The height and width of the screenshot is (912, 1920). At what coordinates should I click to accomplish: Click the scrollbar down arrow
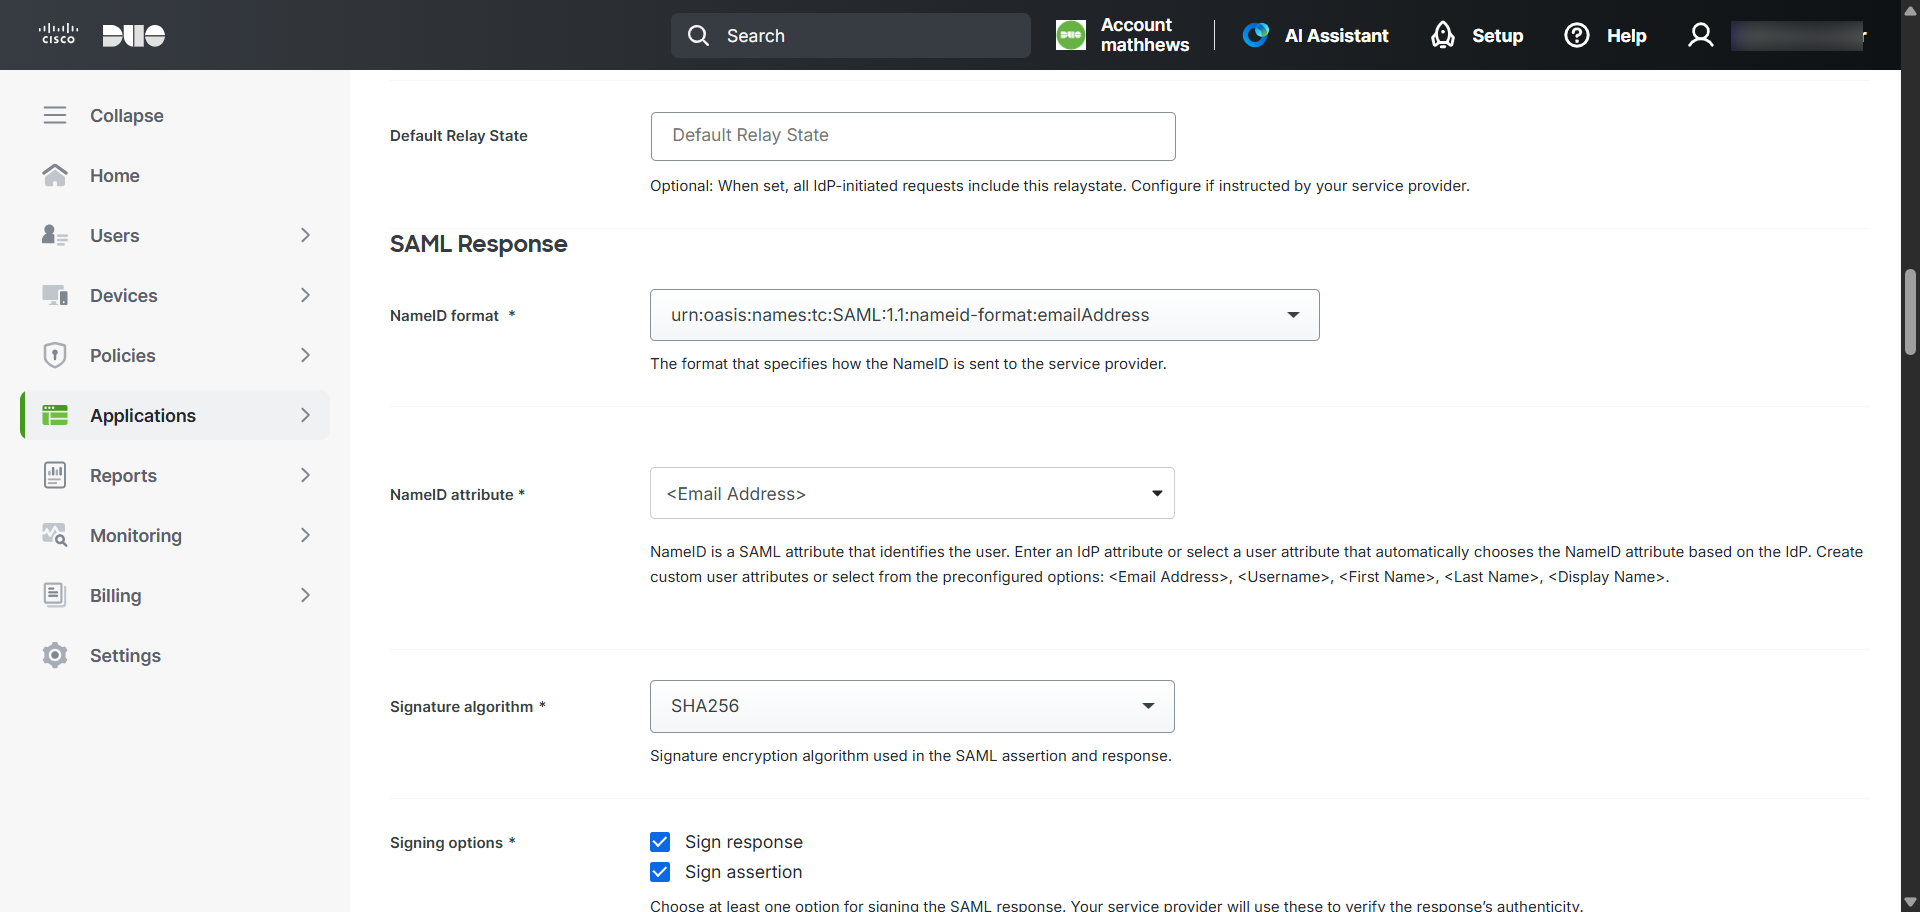(x=1910, y=902)
